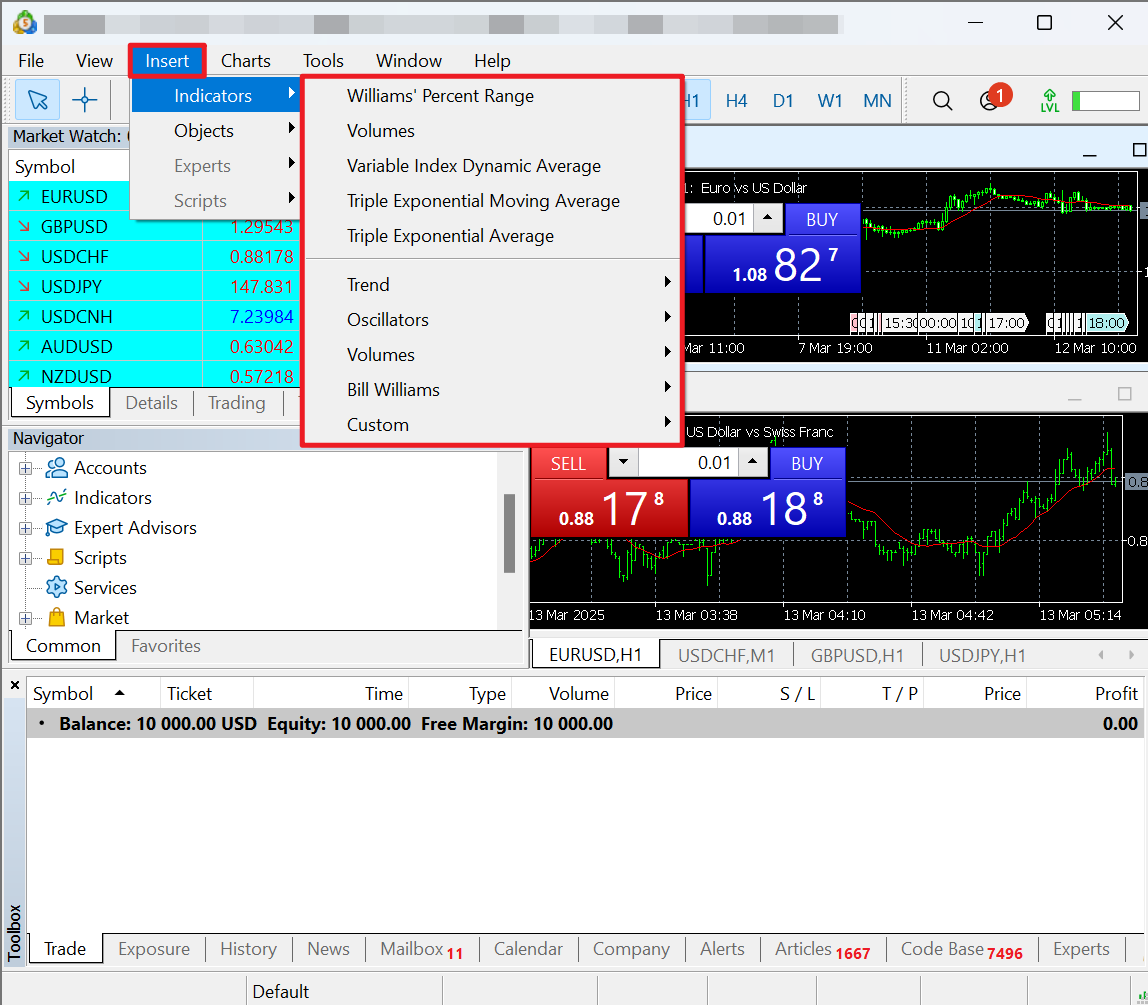Open the search magnifier icon

[942, 100]
